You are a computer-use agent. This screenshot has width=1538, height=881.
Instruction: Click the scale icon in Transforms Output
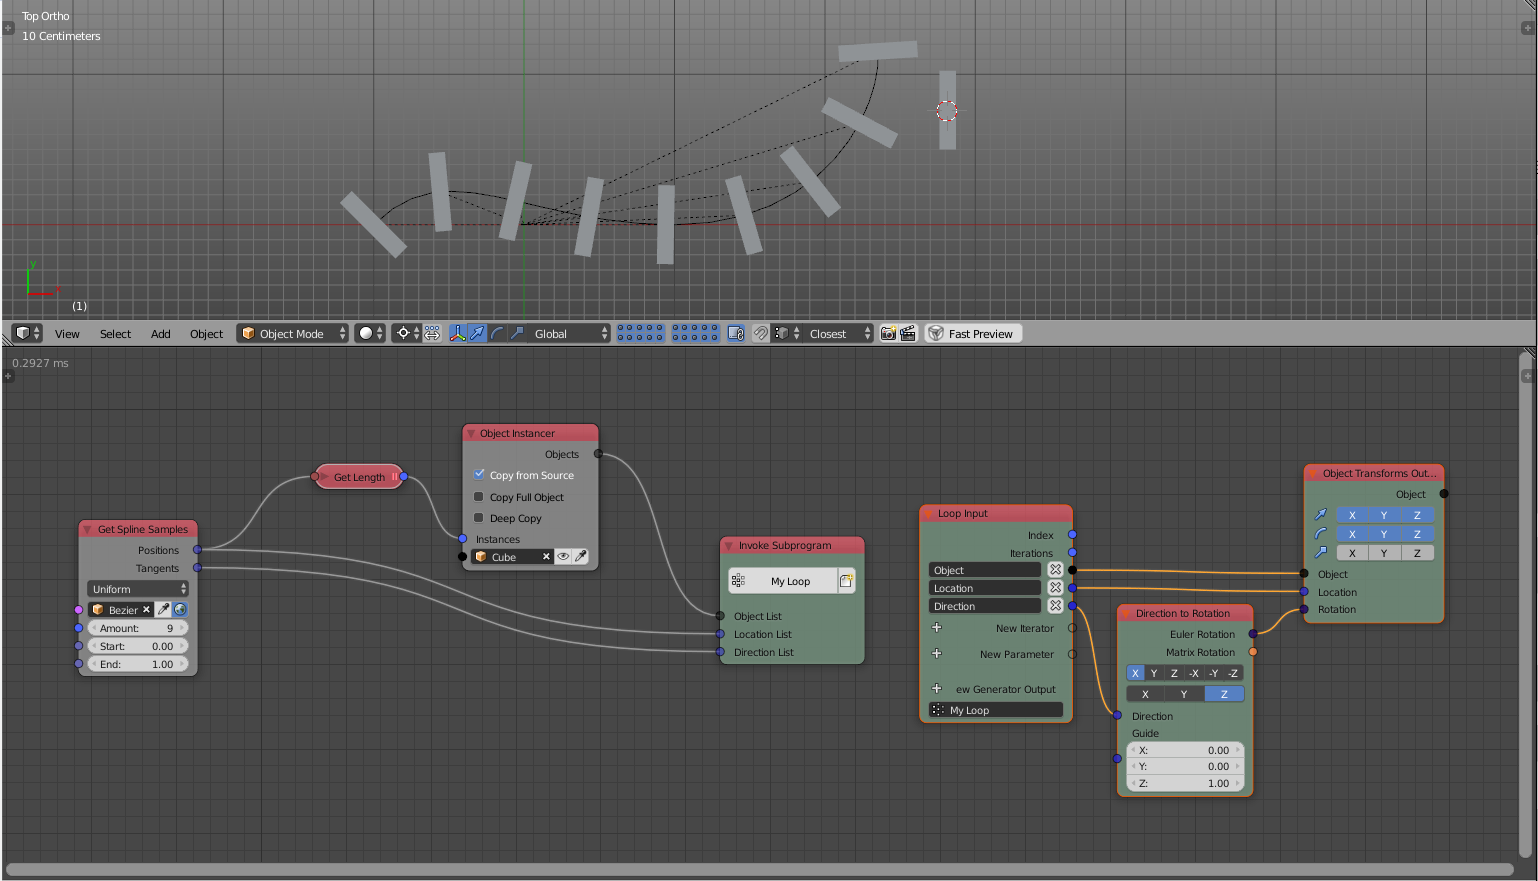pyautogui.click(x=1320, y=552)
